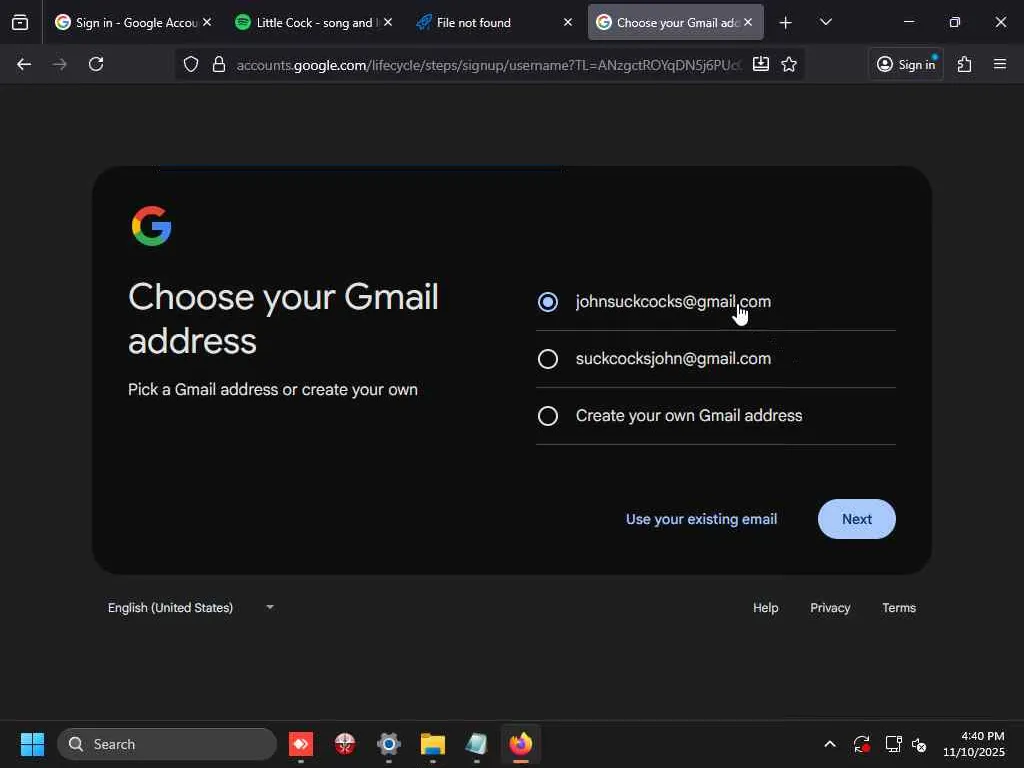Open the Windows Start menu
The image size is (1024, 768).
(x=32, y=744)
